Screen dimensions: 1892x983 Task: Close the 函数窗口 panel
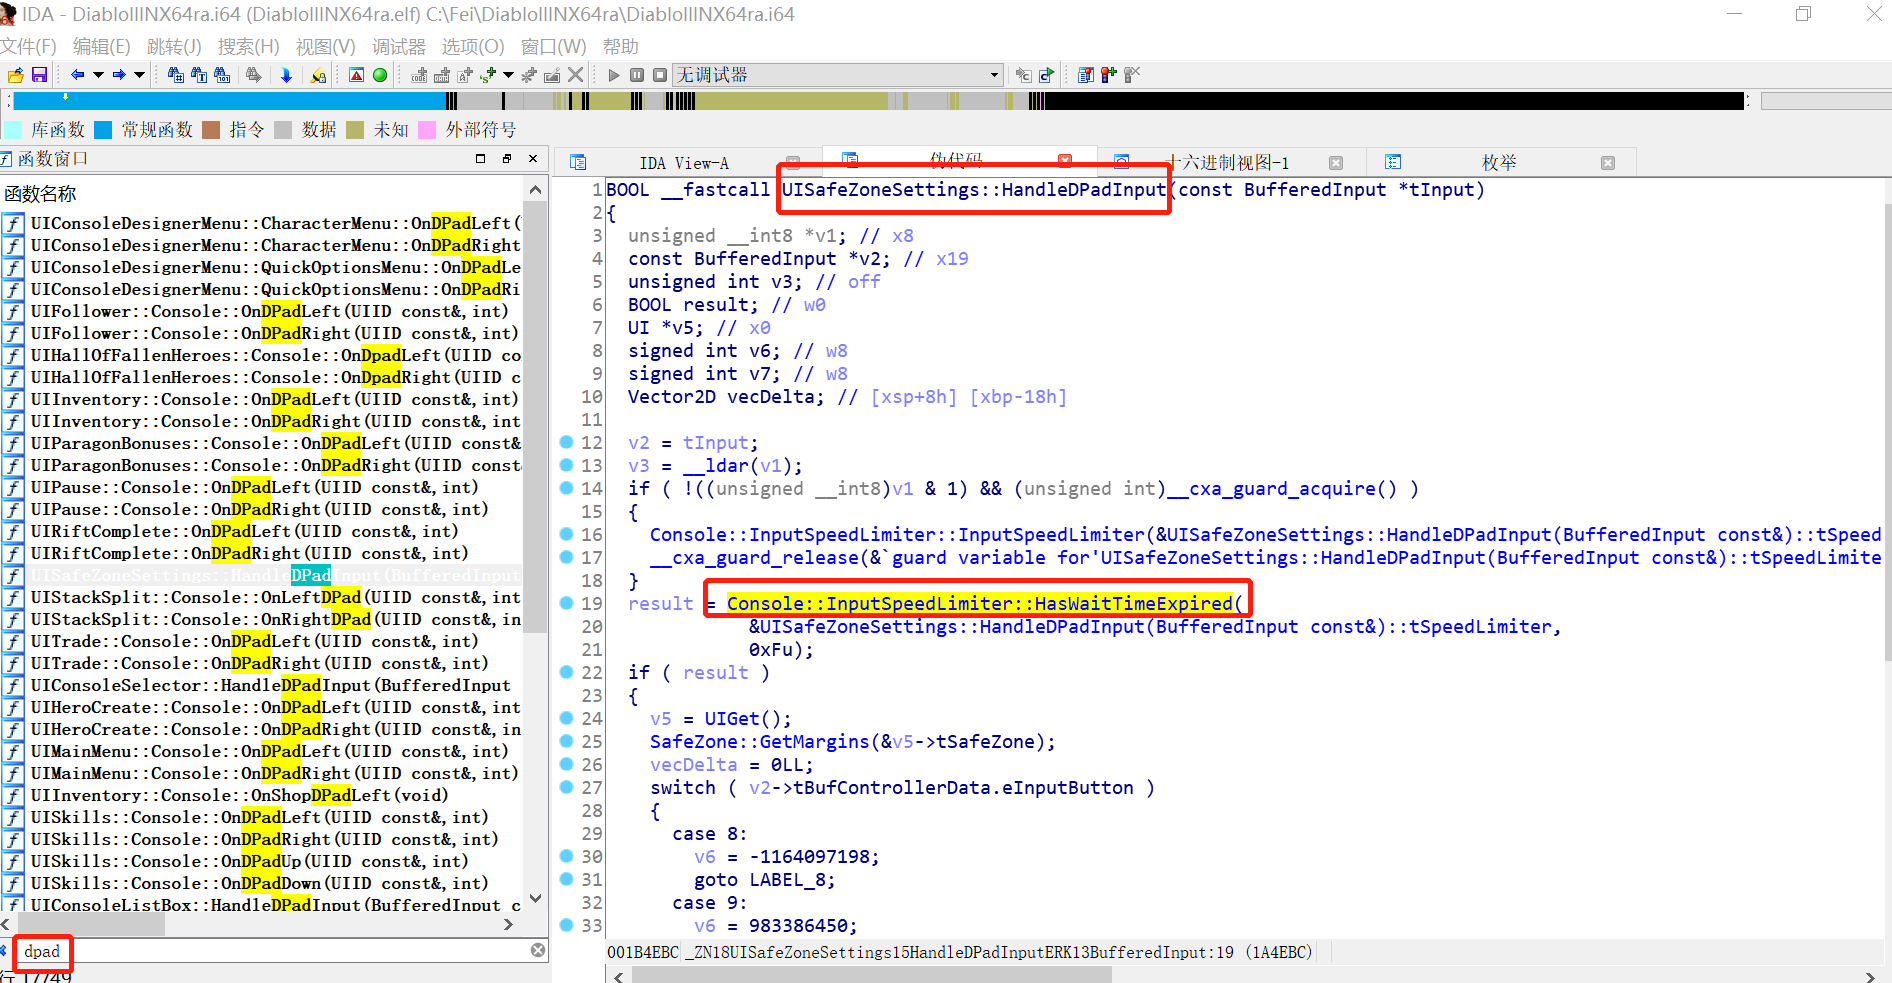click(x=533, y=159)
